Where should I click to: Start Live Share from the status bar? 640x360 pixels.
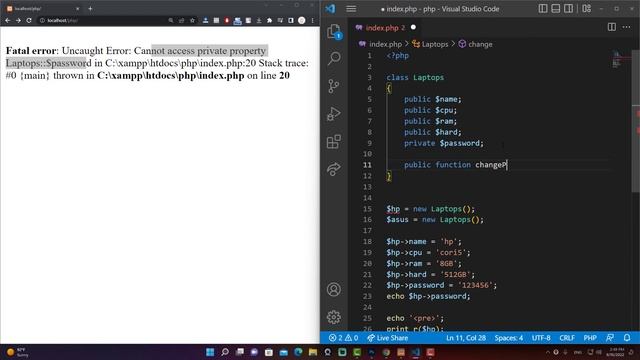pos(387,338)
